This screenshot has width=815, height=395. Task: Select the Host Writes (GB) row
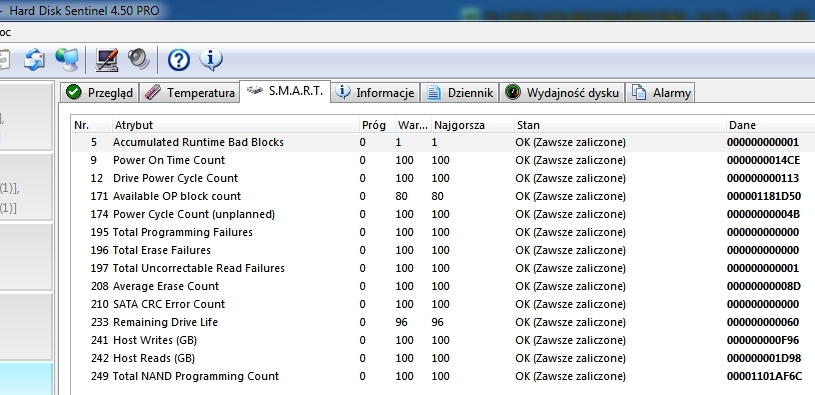(x=443, y=340)
